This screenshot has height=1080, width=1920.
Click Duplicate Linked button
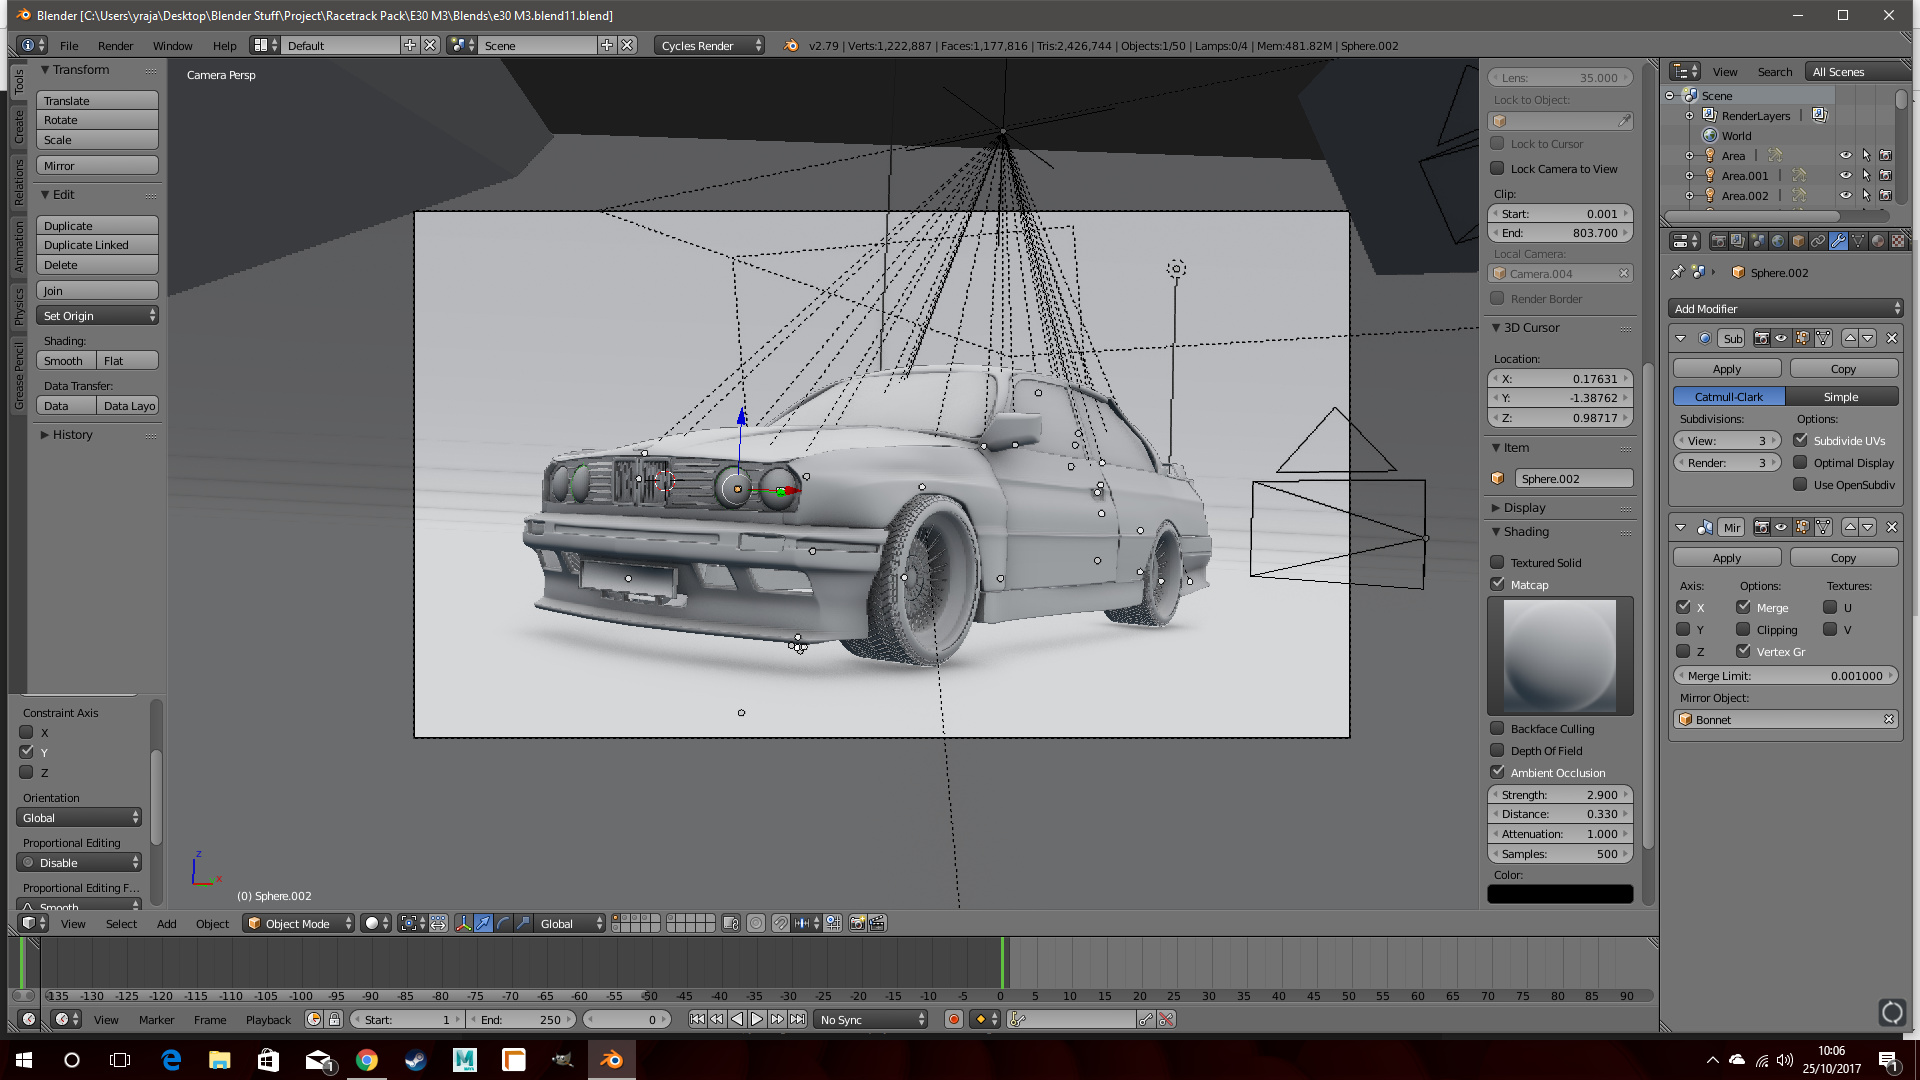click(x=97, y=245)
